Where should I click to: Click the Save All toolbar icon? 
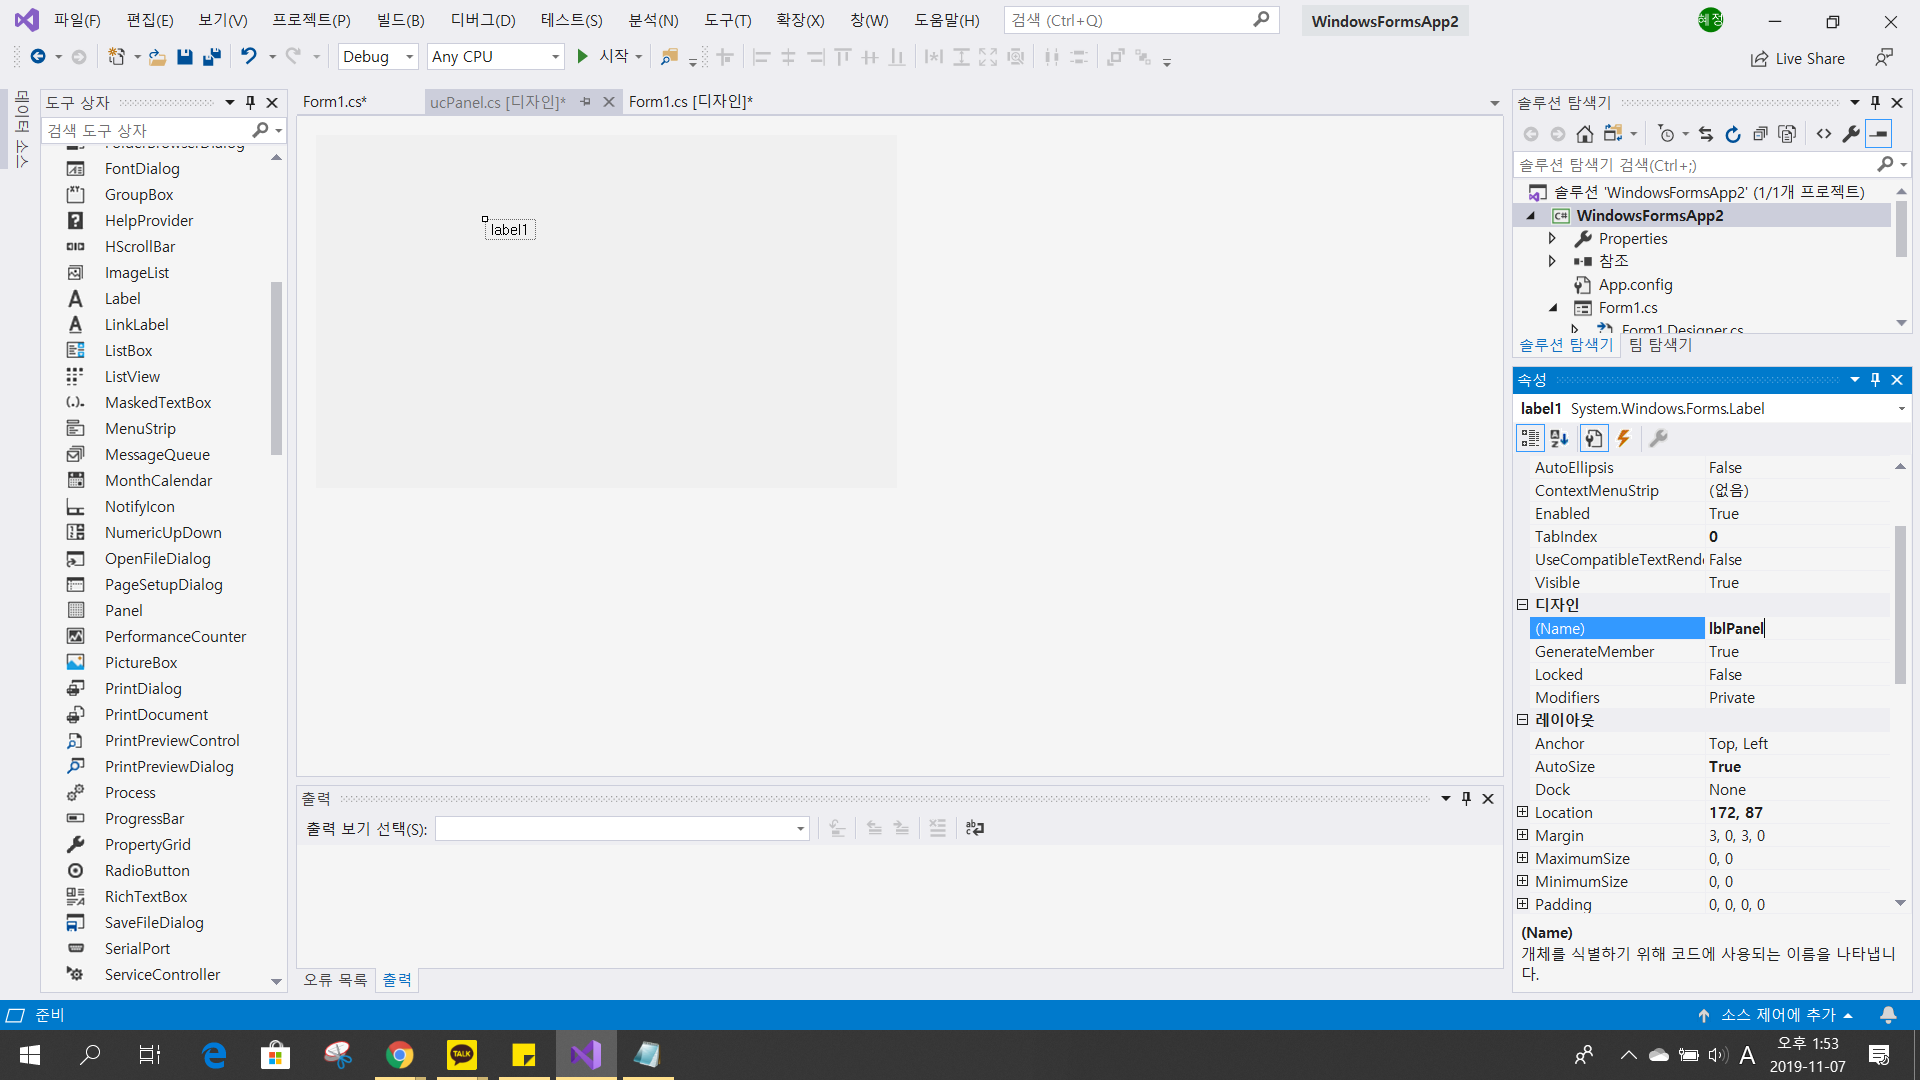click(x=211, y=57)
